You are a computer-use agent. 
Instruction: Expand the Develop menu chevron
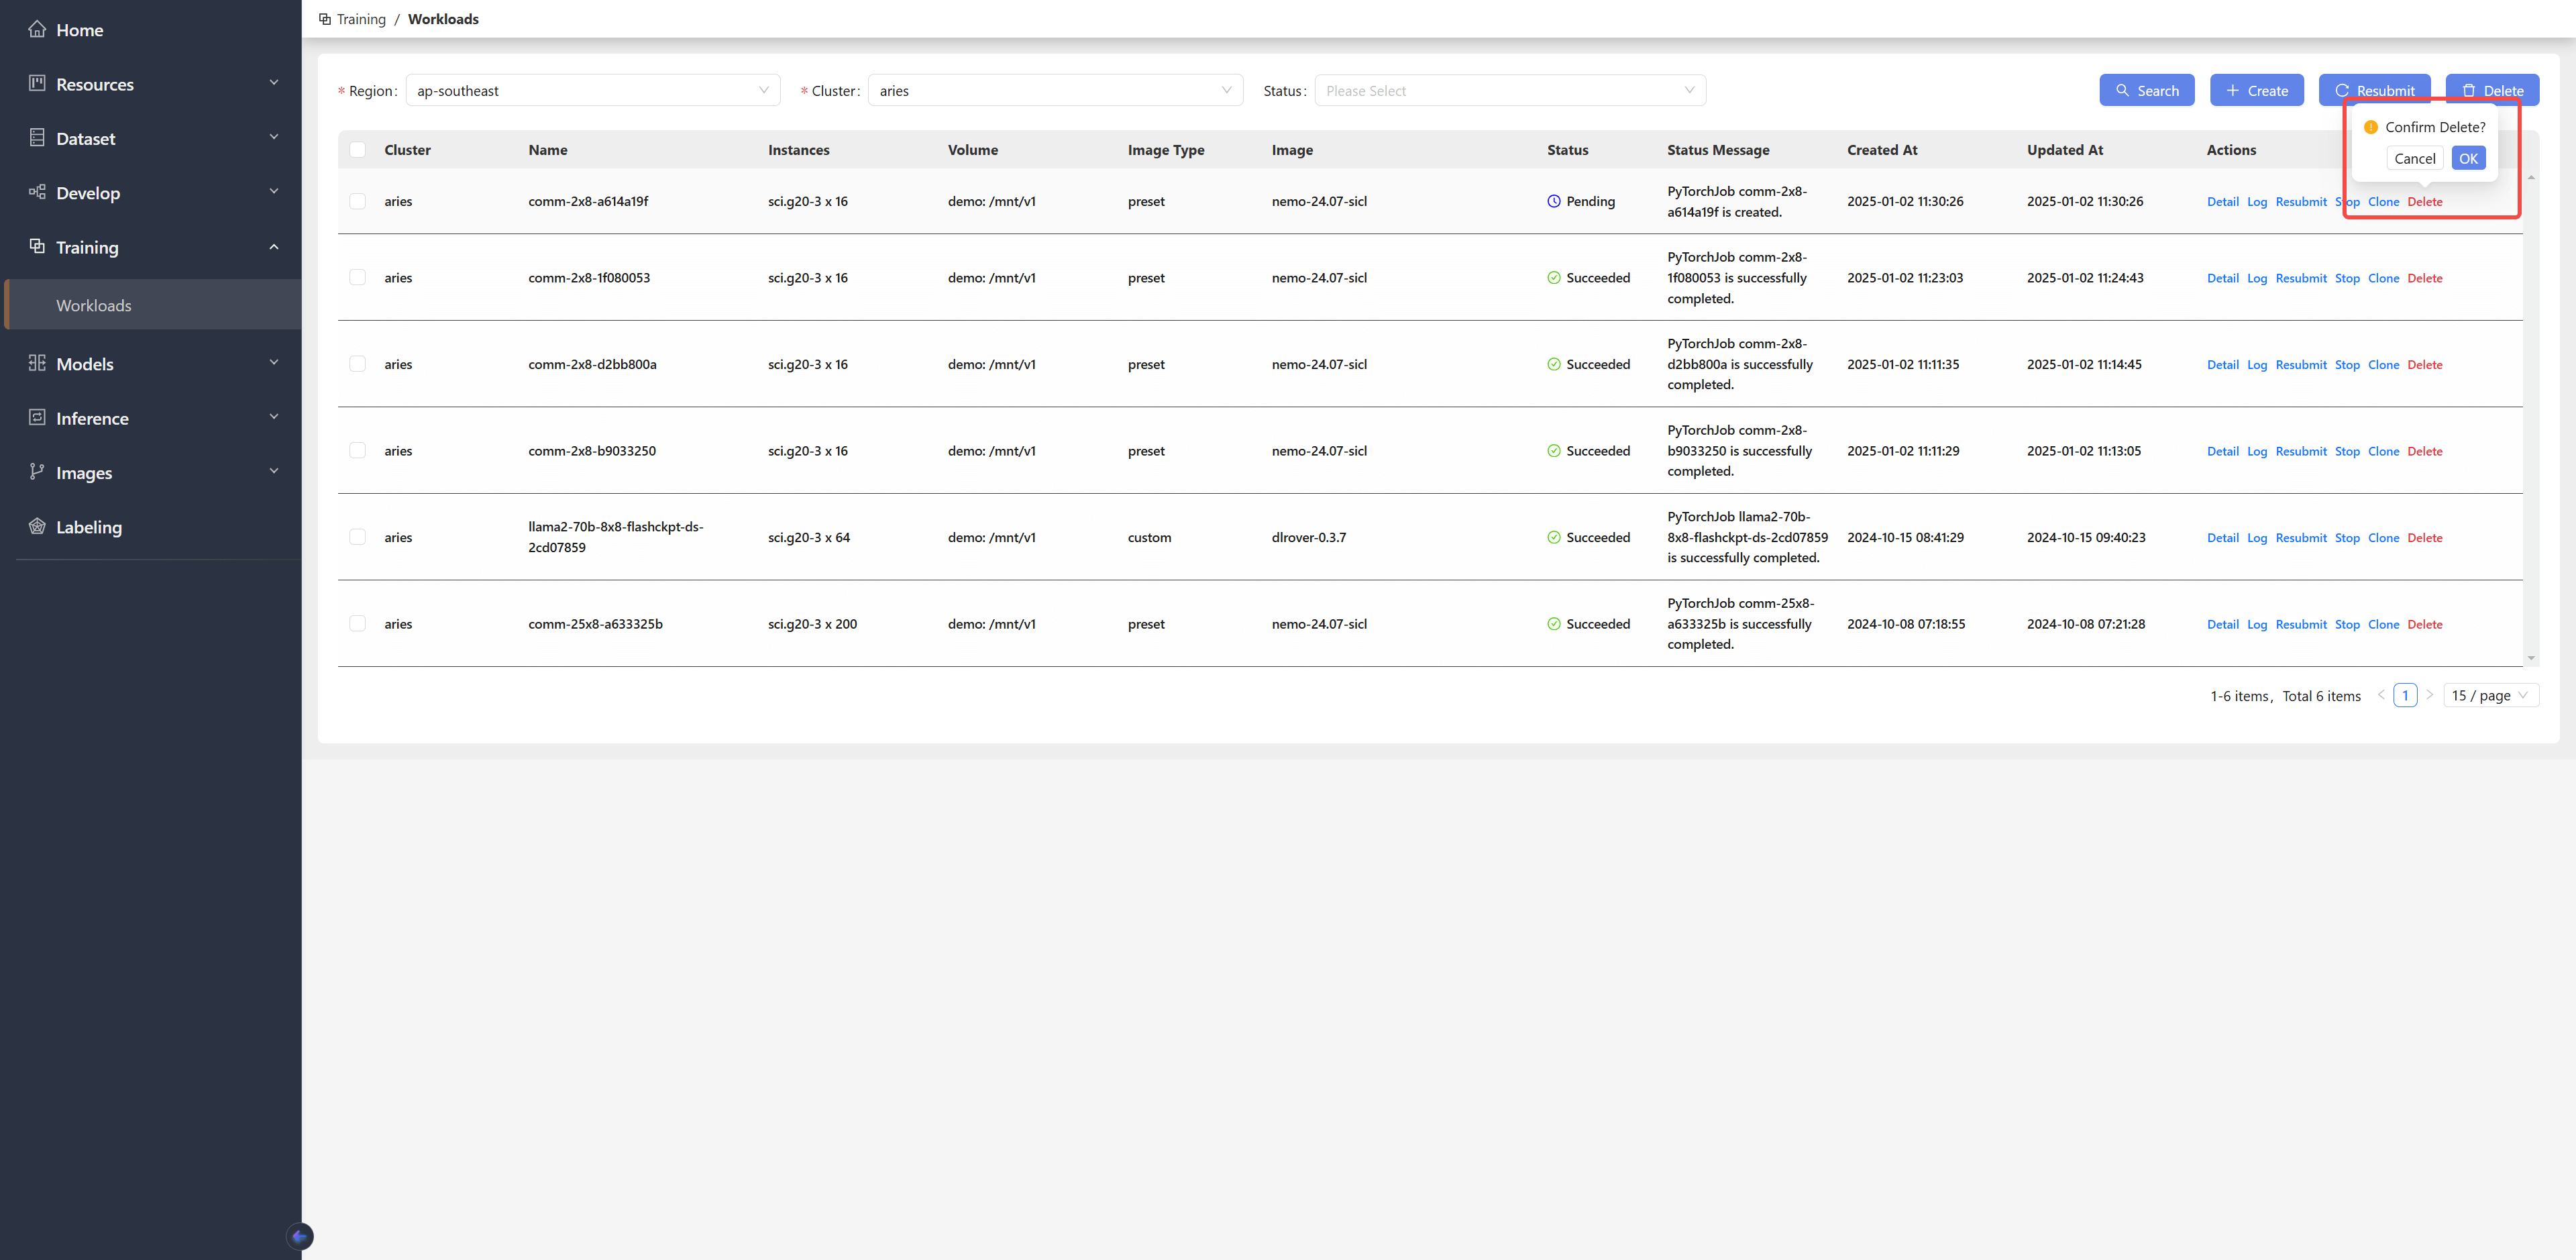[274, 191]
